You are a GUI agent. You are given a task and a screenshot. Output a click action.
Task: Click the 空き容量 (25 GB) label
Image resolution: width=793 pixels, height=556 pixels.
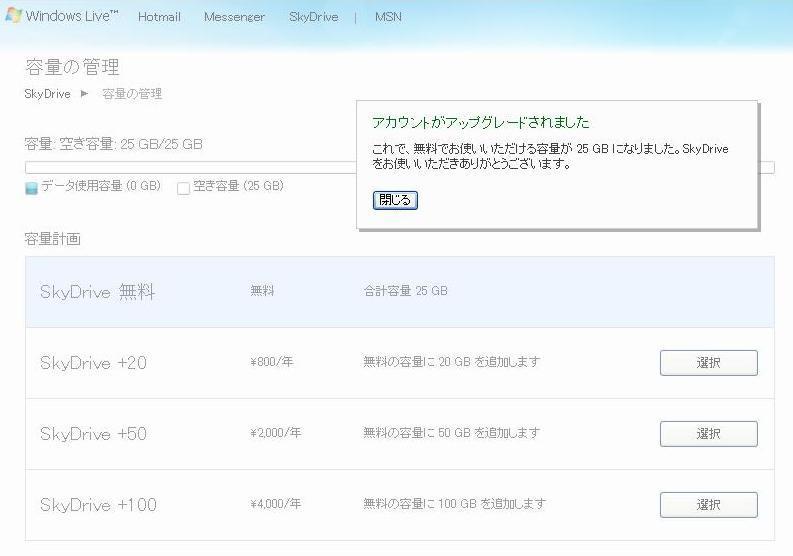238,186
